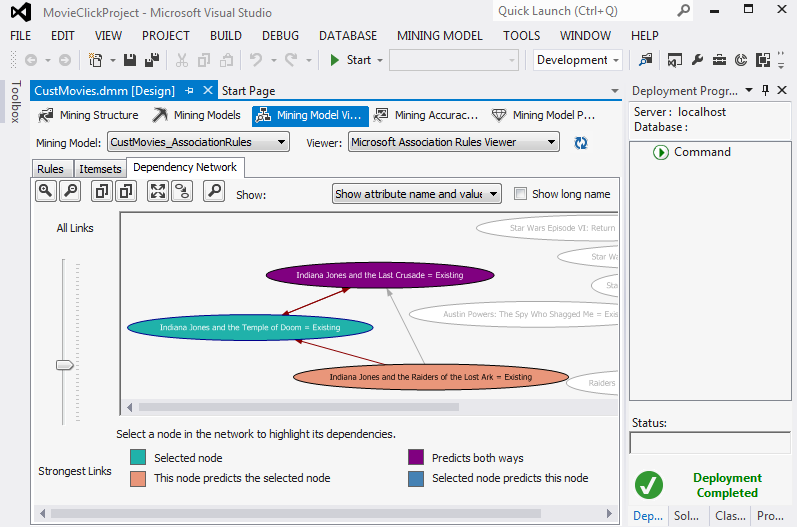
Task: Zoom out of the dependency network
Action: [x=70, y=192]
